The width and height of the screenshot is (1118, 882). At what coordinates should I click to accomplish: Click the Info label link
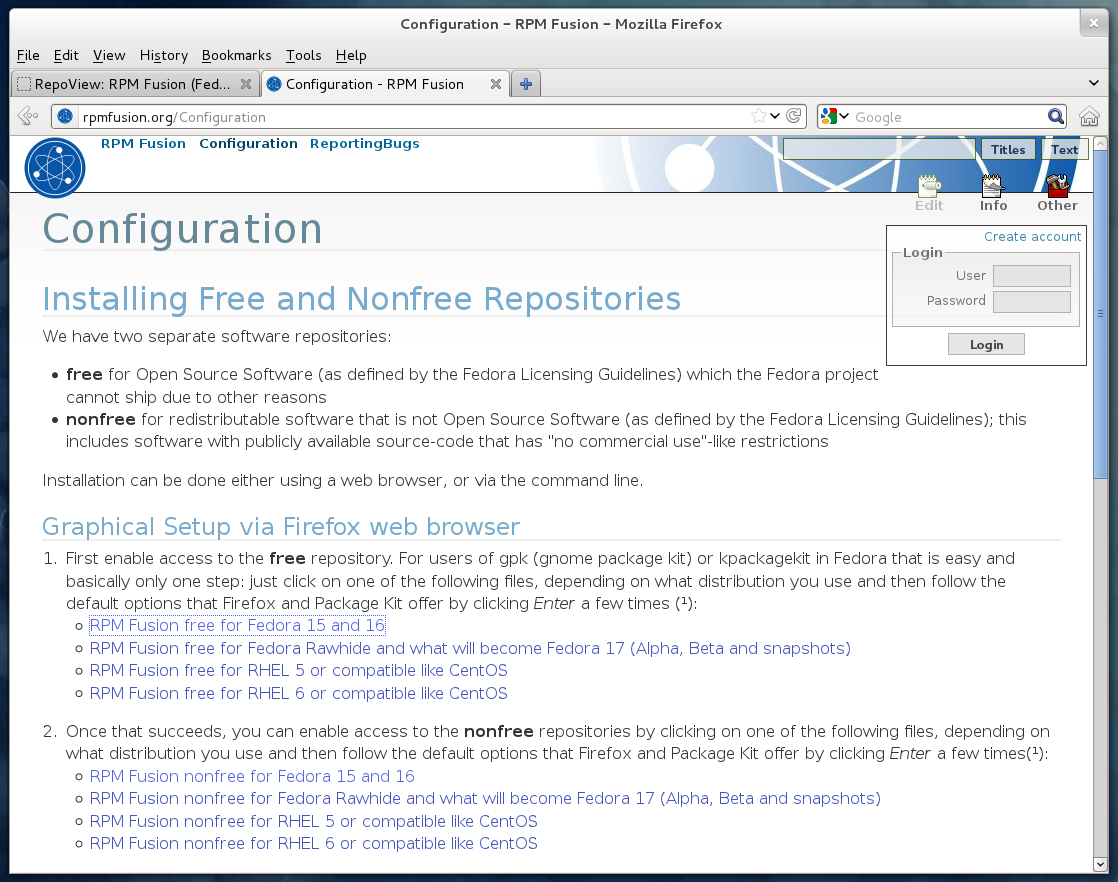pos(993,205)
